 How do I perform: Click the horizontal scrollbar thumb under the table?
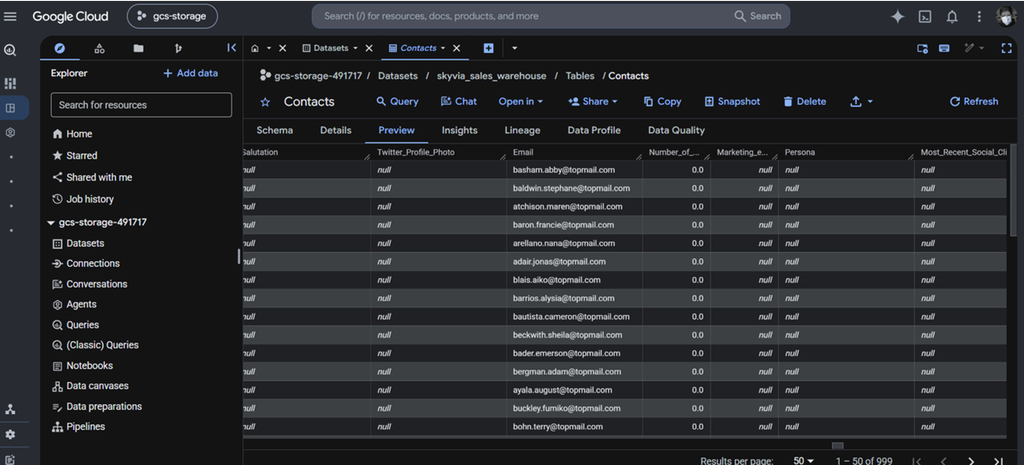pos(838,446)
